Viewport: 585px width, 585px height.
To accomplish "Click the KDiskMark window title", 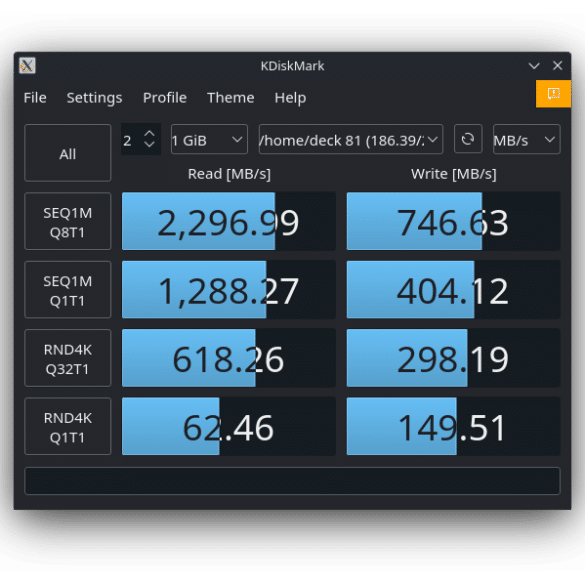I will 292,66.
